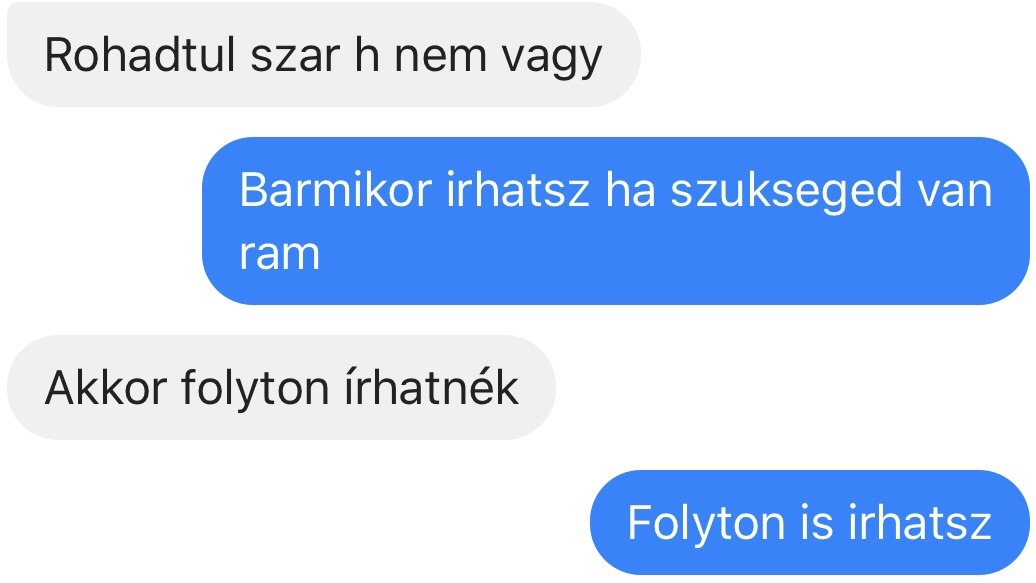Click the word "szukseged" in sent message
Image resolution: width=1036 pixels, height=583 pixels.
pyautogui.click(x=786, y=192)
